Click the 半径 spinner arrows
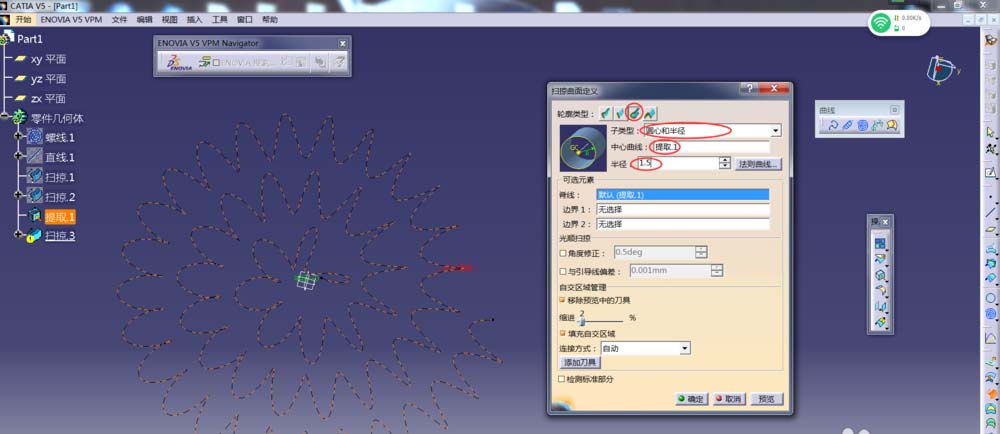This screenshot has height=434, width=1000. pyautogui.click(x=724, y=163)
